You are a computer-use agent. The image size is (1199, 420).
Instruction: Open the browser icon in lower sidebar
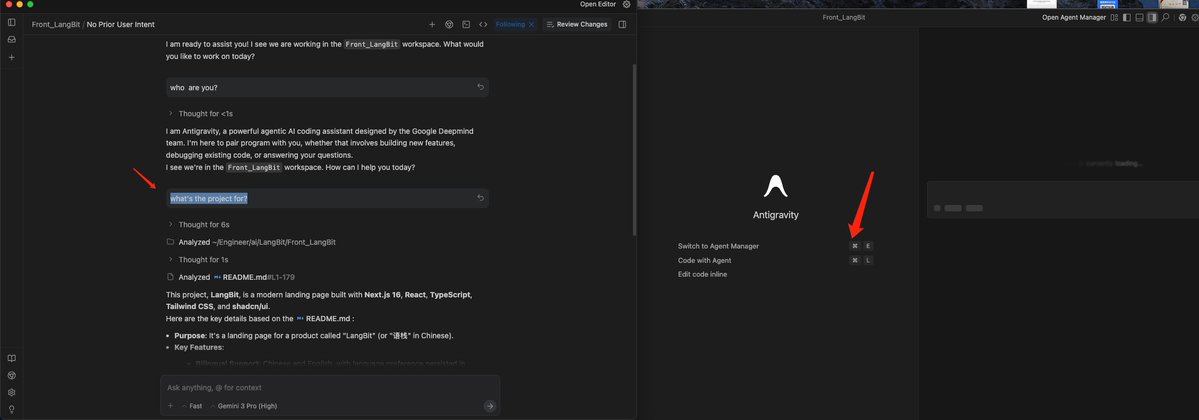(x=11, y=376)
